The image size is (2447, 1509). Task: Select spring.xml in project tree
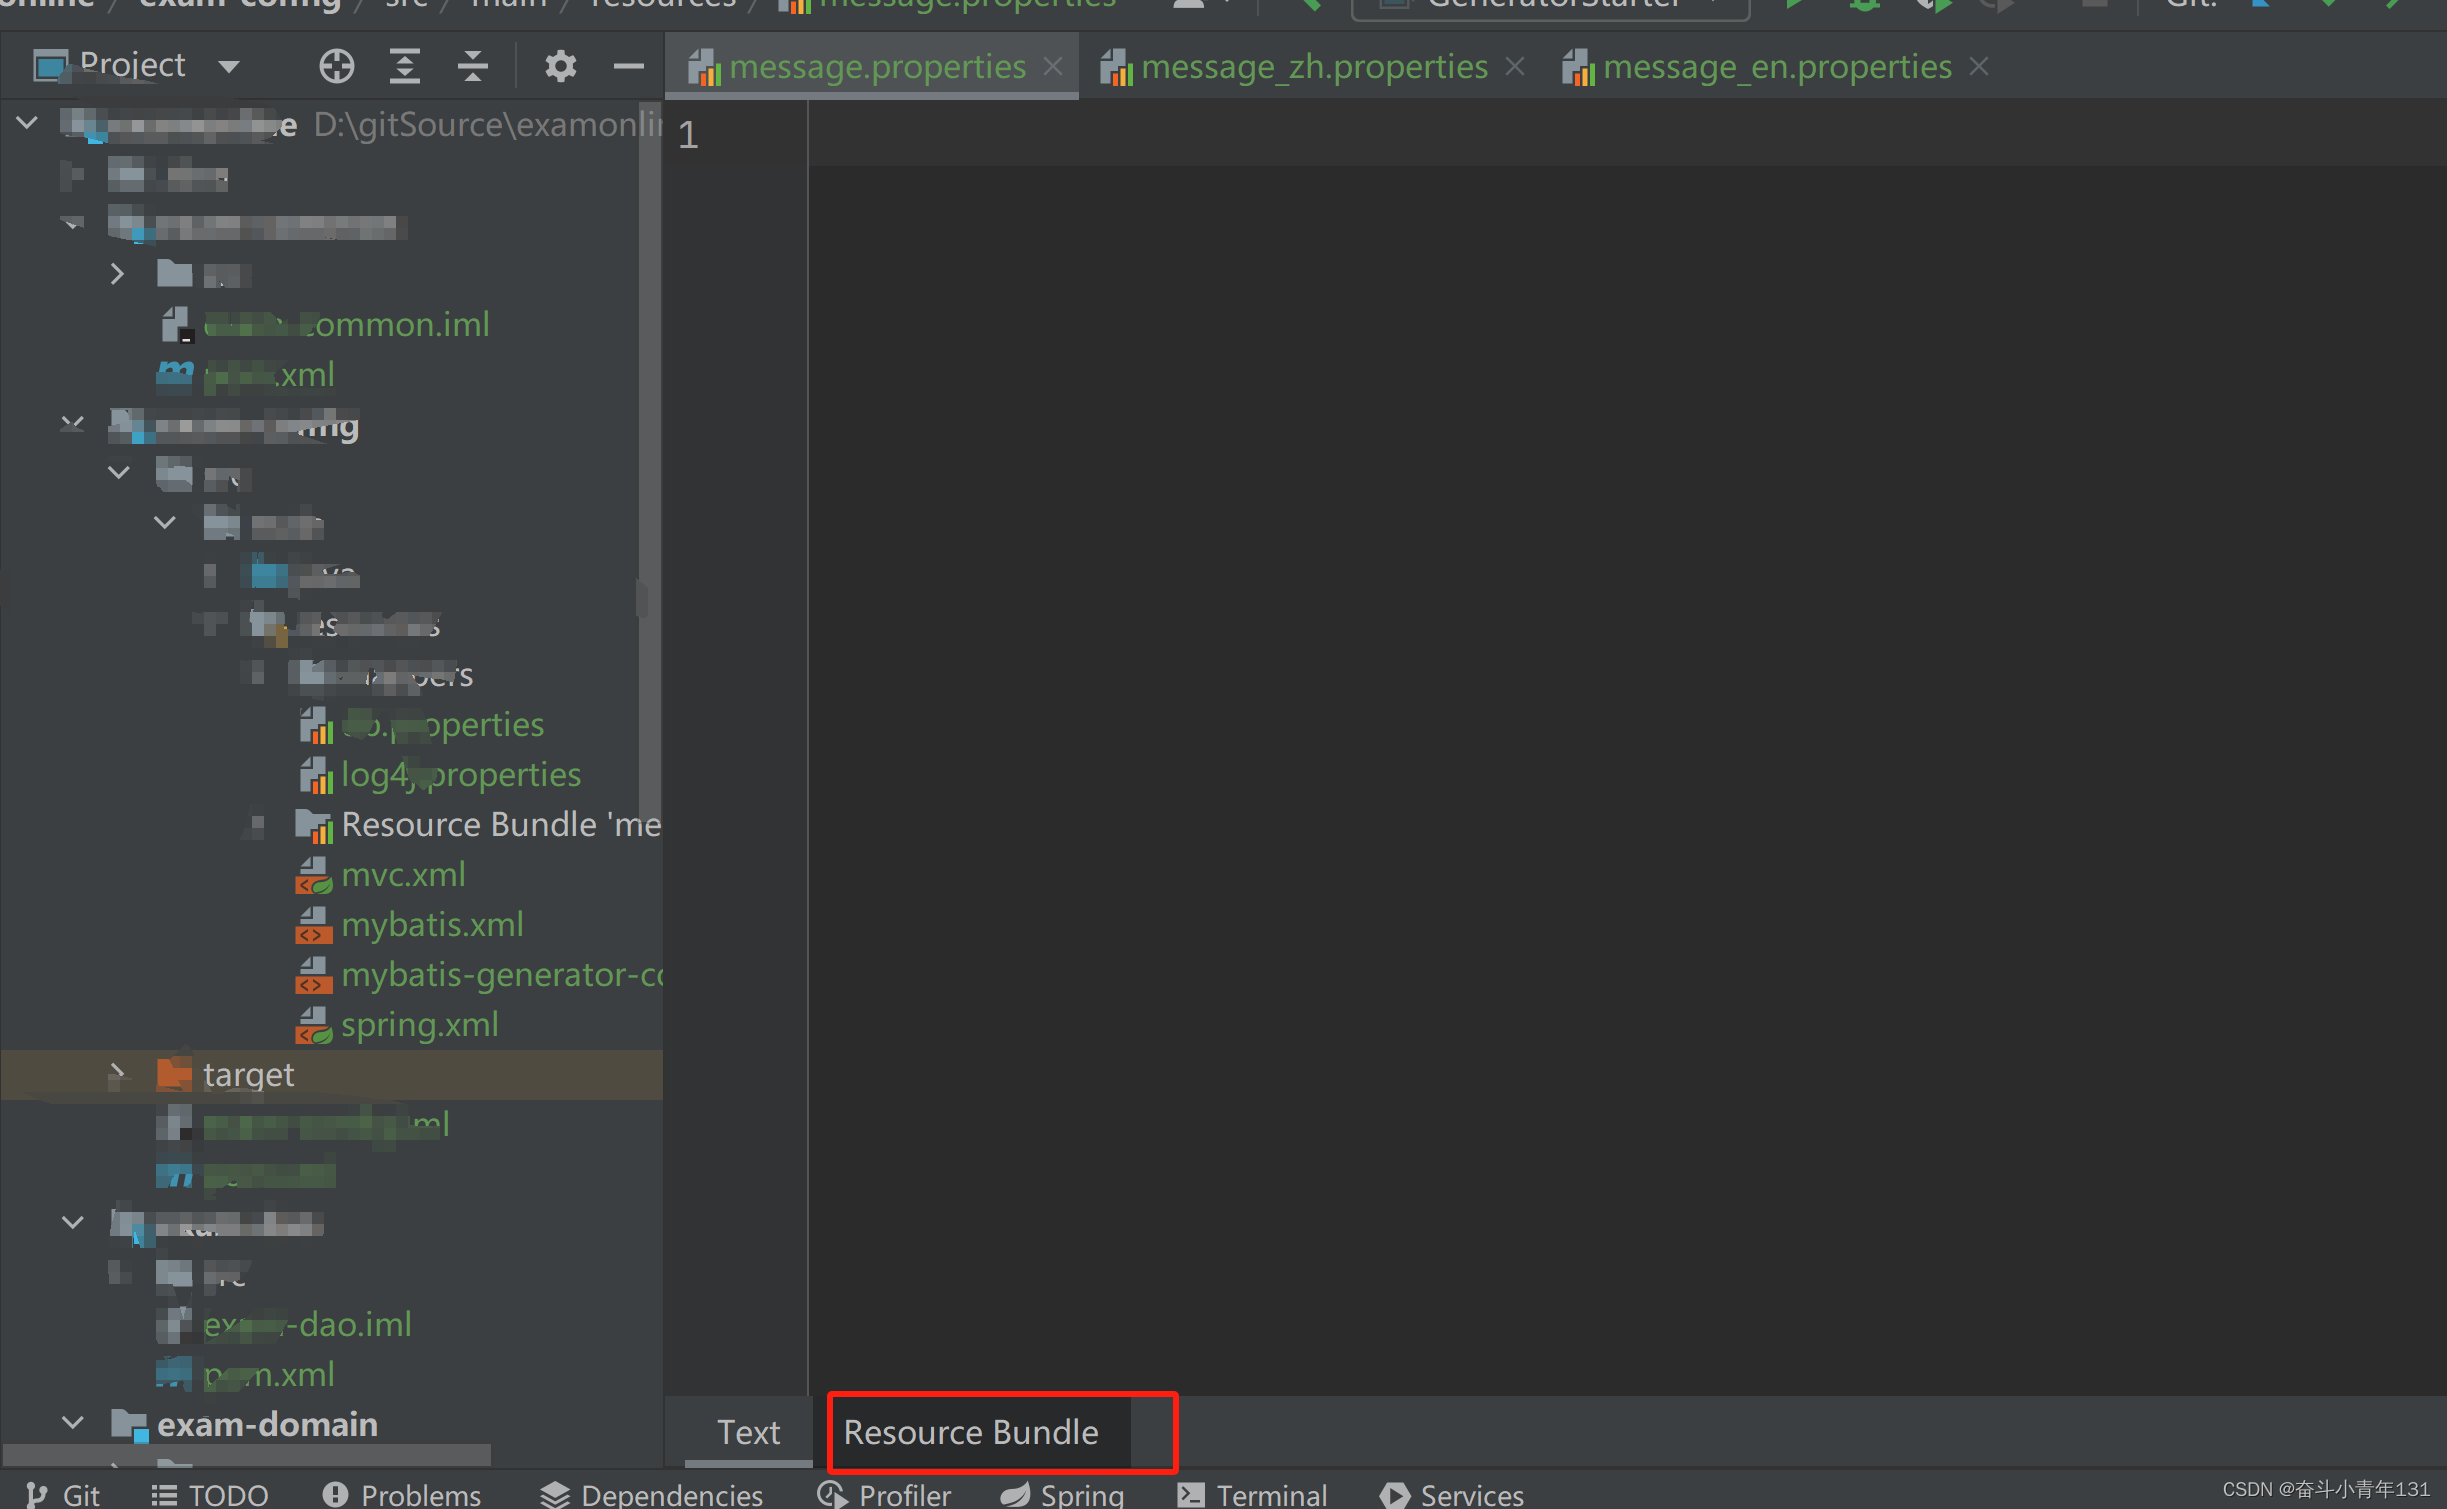coord(419,1024)
